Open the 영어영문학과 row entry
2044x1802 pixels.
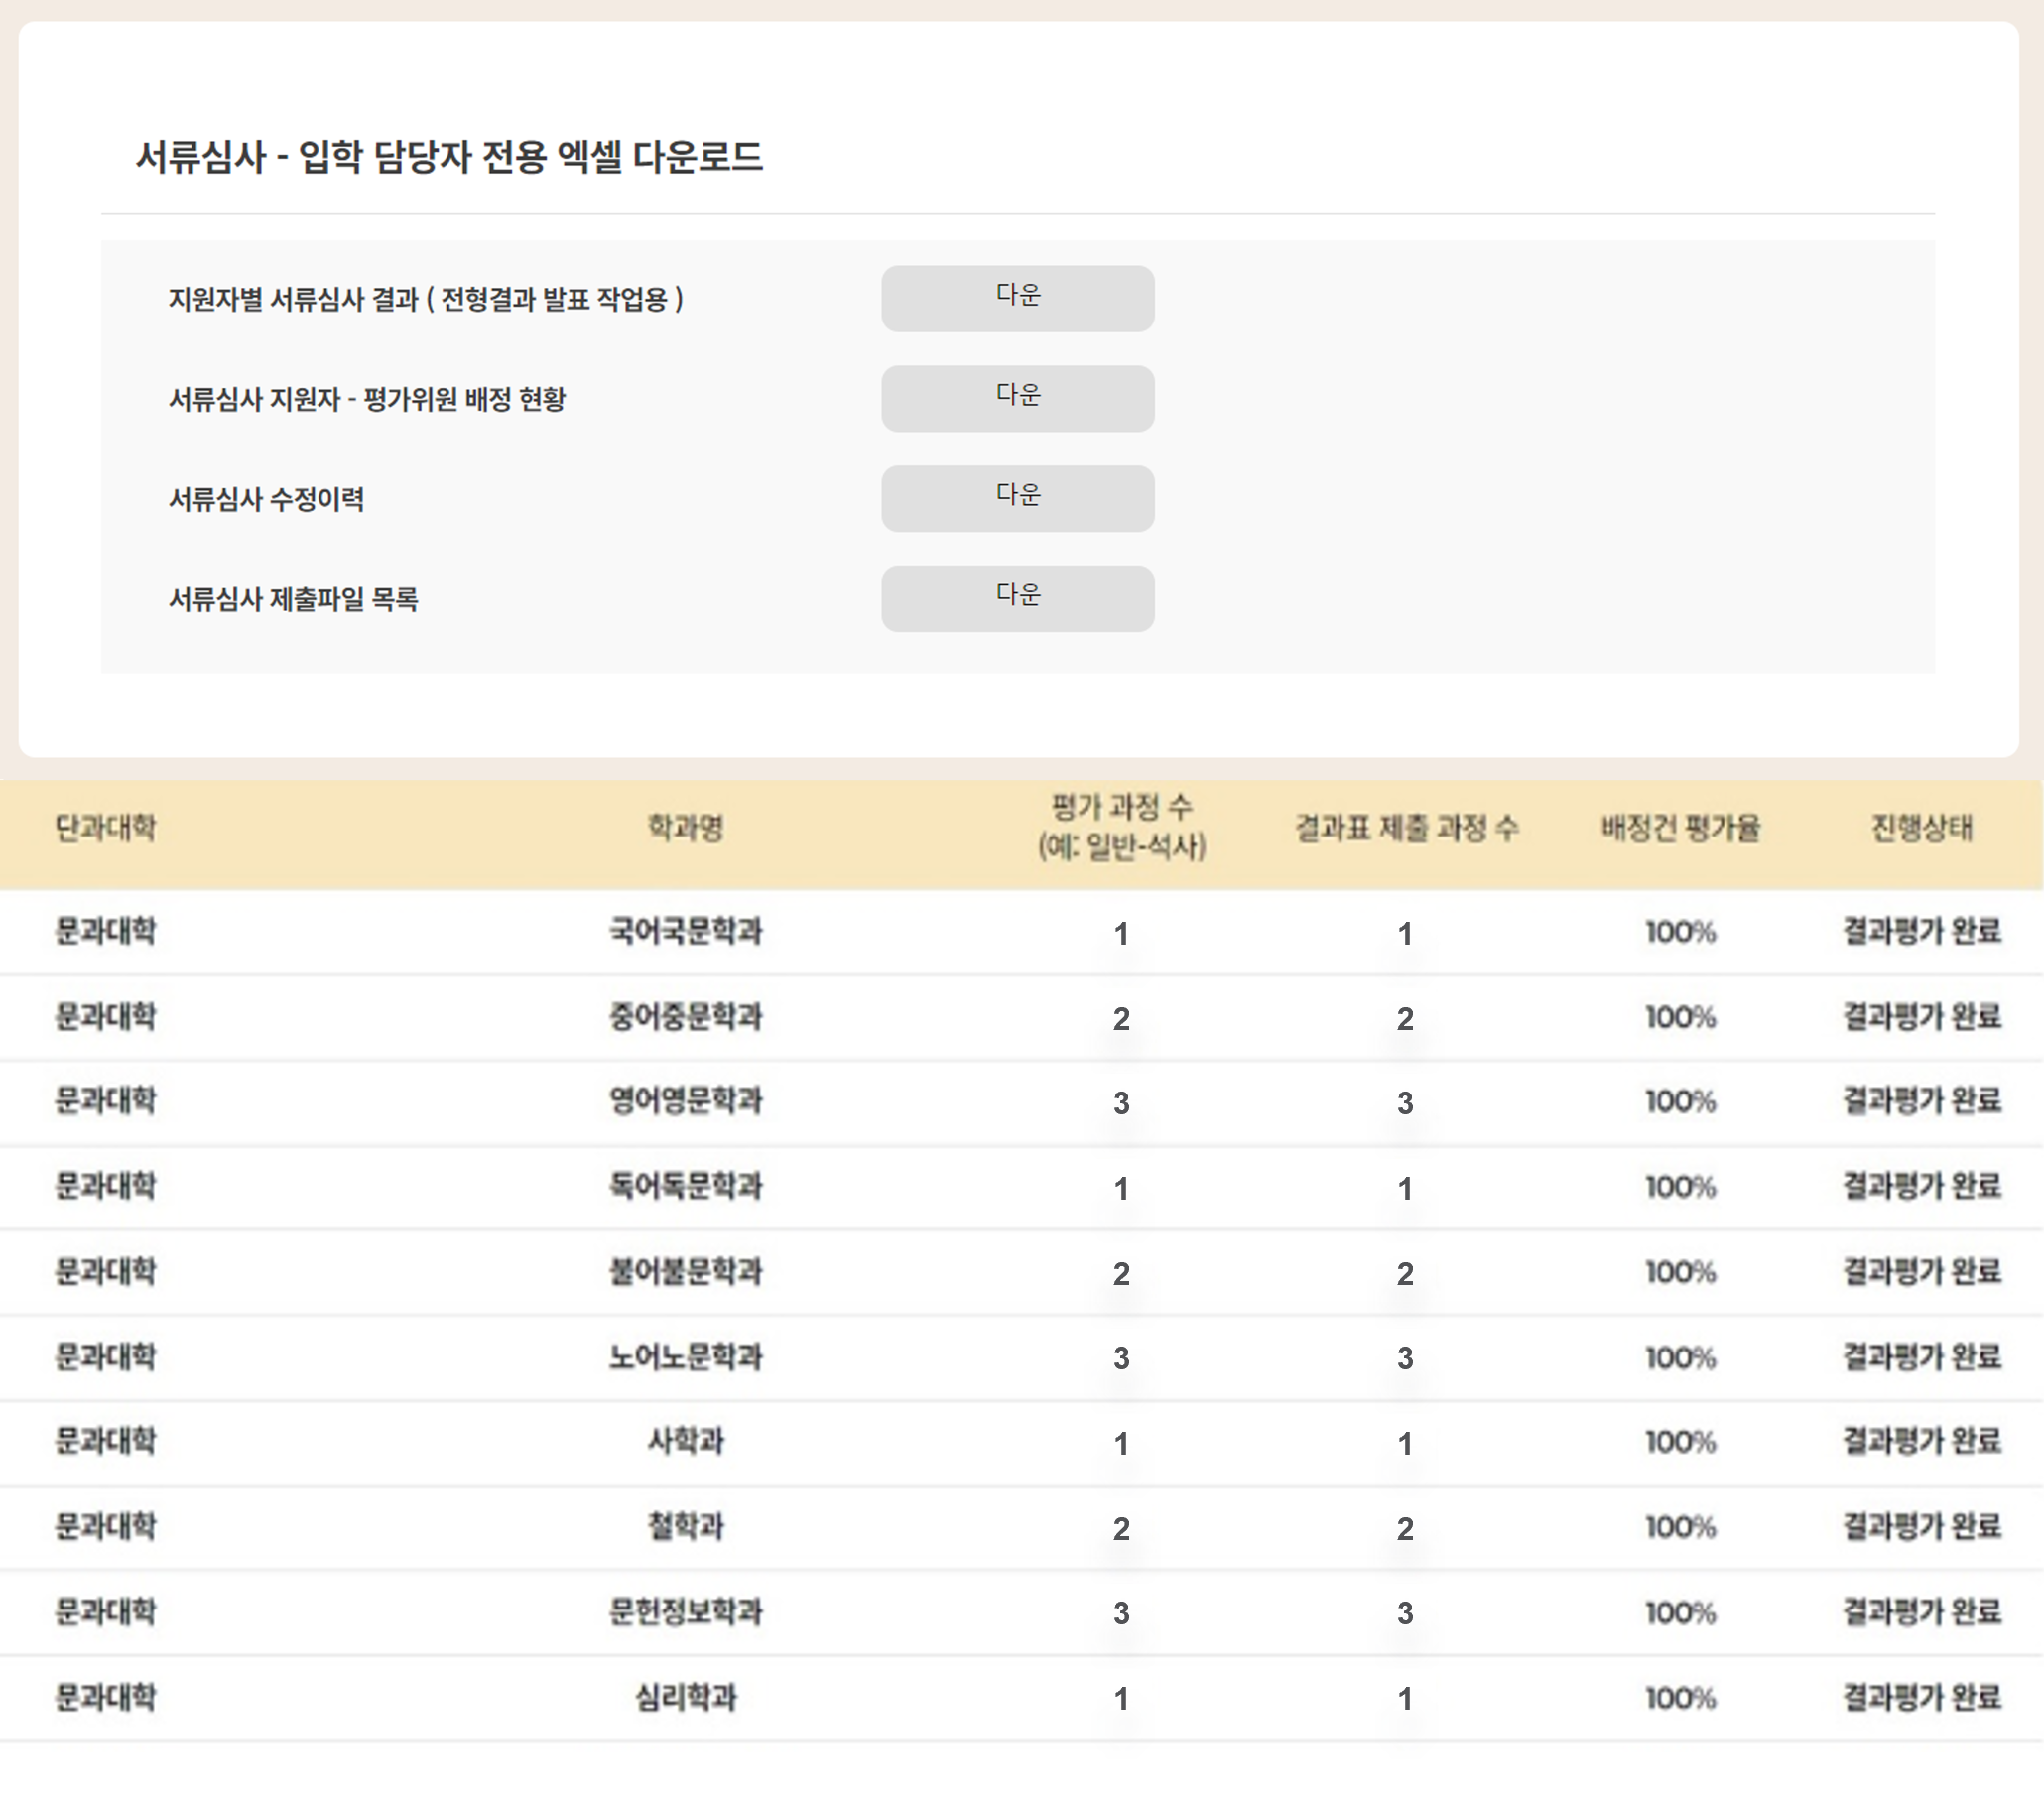[685, 1101]
